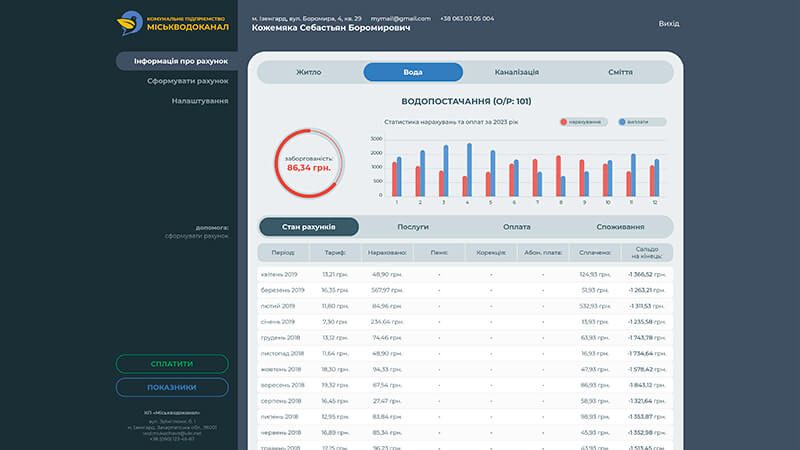Image resolution: width=800 pixels, height=450 pixels.
Task: Select the 'квітень 2019' table row
Action: point(465,273)
